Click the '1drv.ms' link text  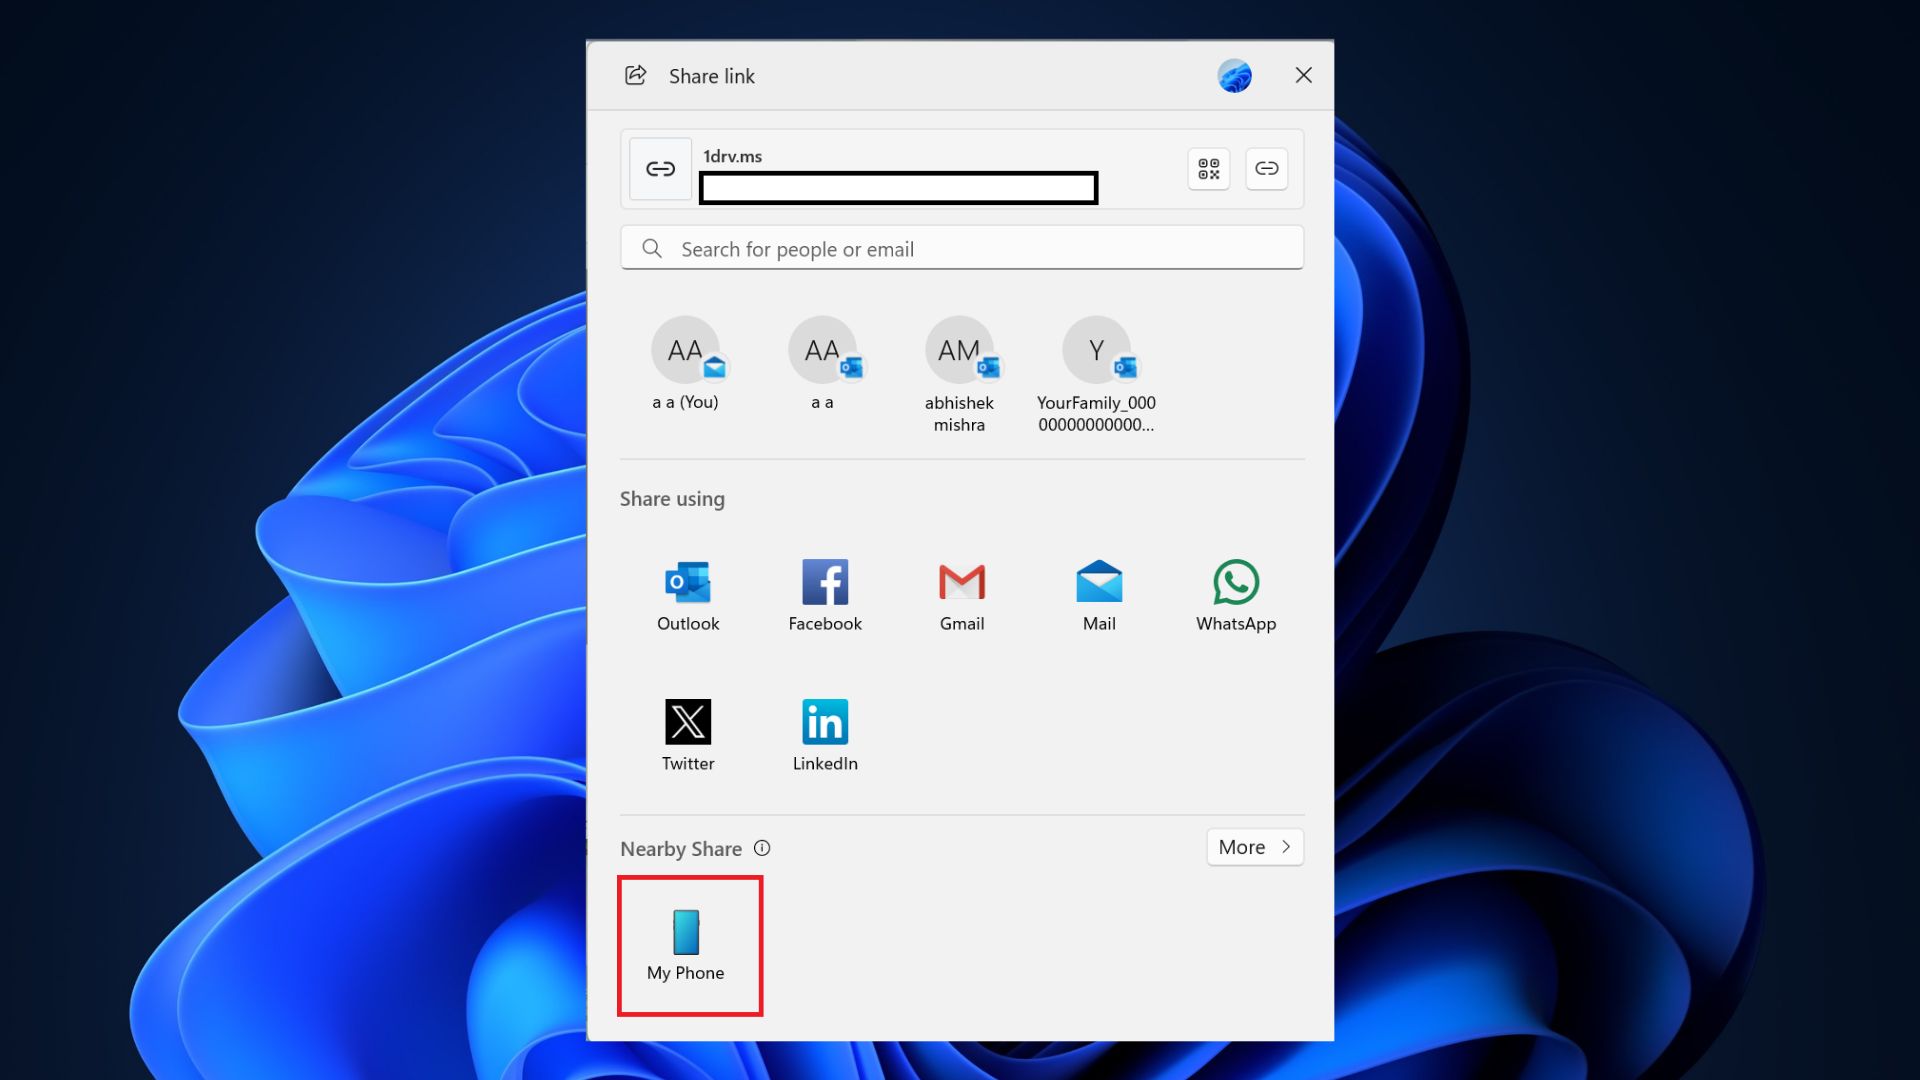pyautogui.click(x=732, y=156)
